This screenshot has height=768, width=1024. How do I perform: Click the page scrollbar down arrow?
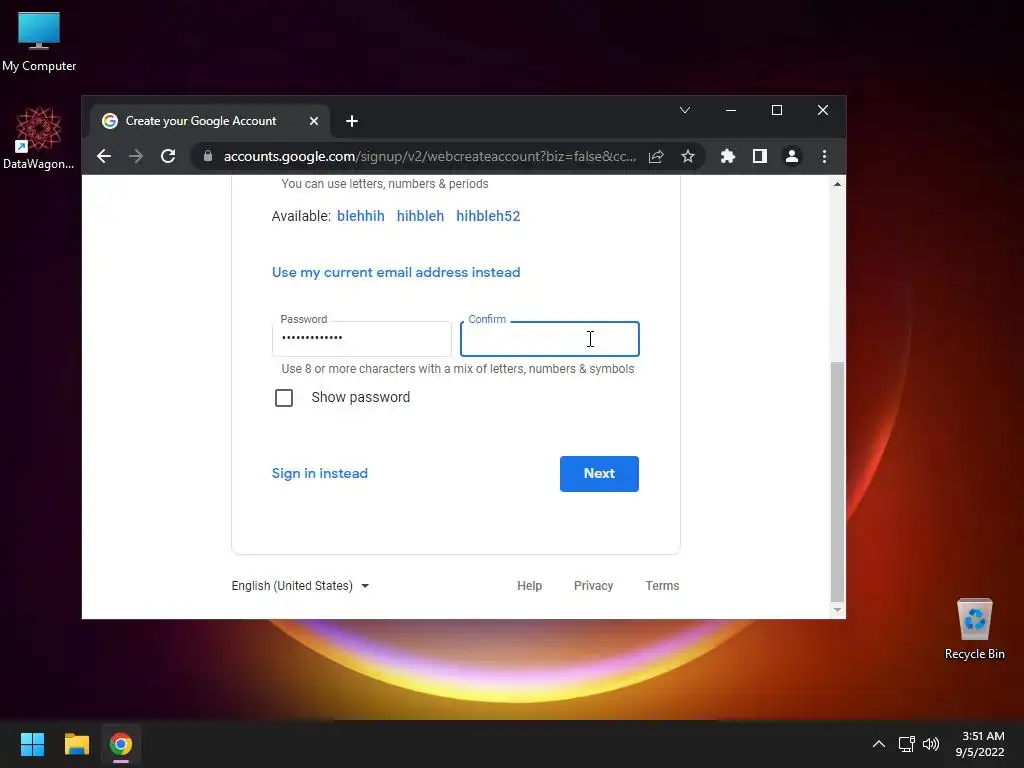click(837, 610)
